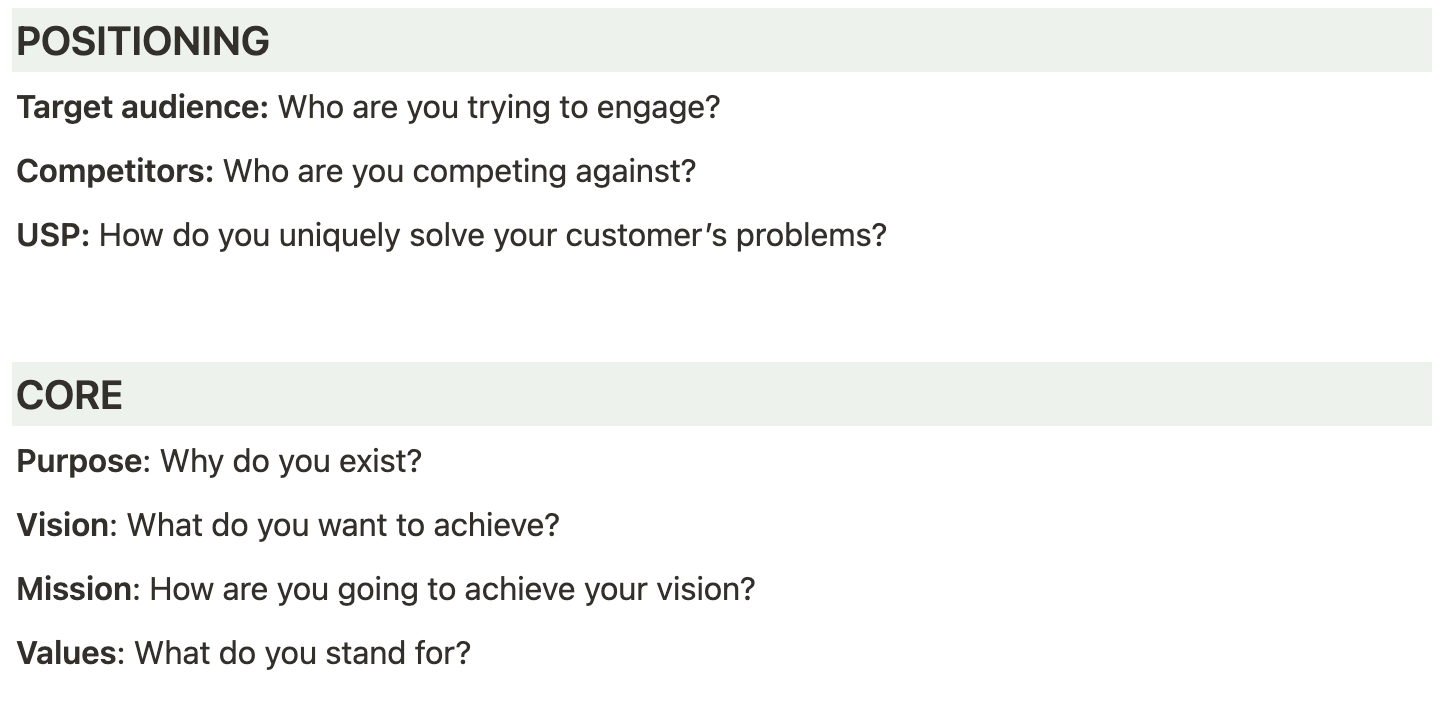
Task: Click the bold 'Vision' label
Action: [62, 525]
